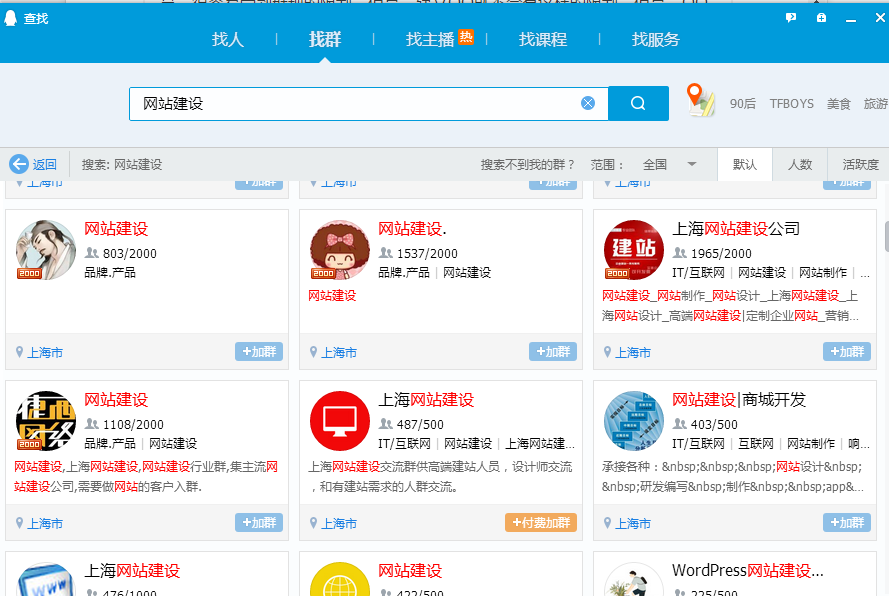This screenshot has height=596, width=889.
Task: Click the QQ penguin logo icon
Action: (x=10, y=18)
